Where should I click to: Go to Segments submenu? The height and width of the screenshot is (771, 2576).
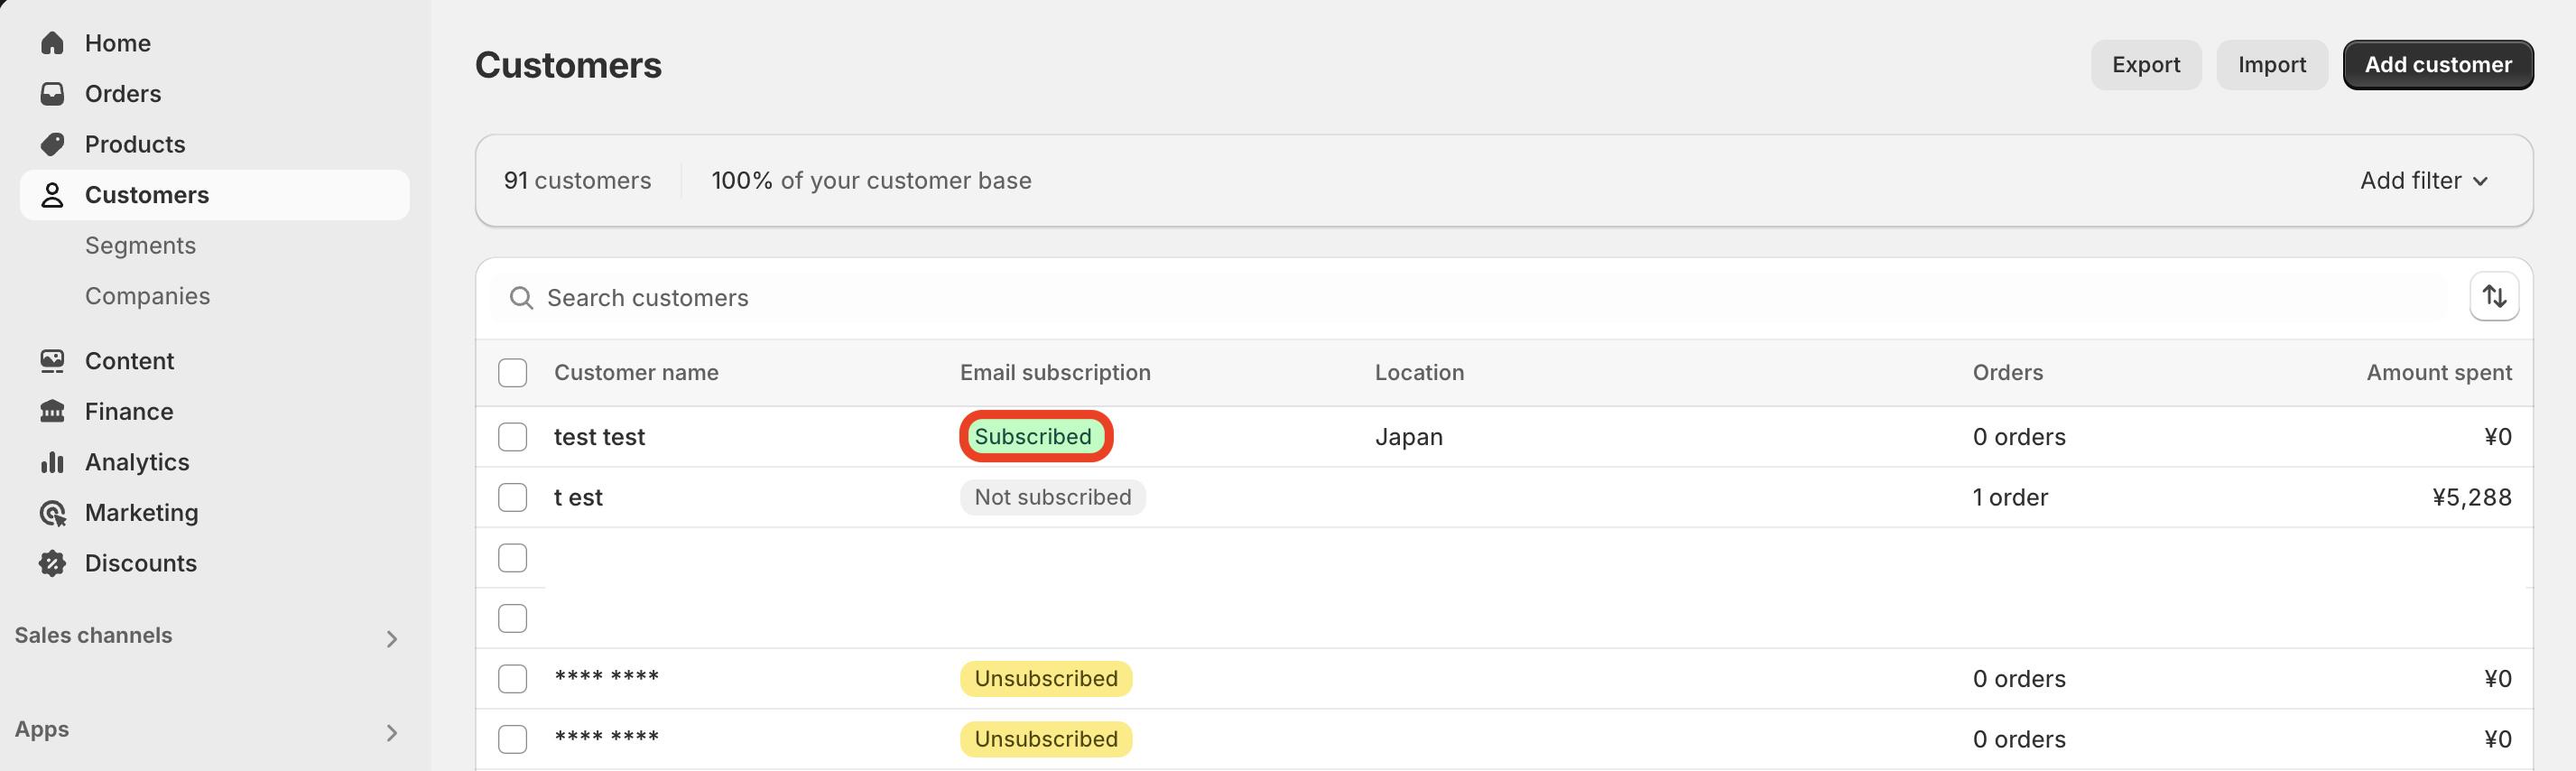140,246
